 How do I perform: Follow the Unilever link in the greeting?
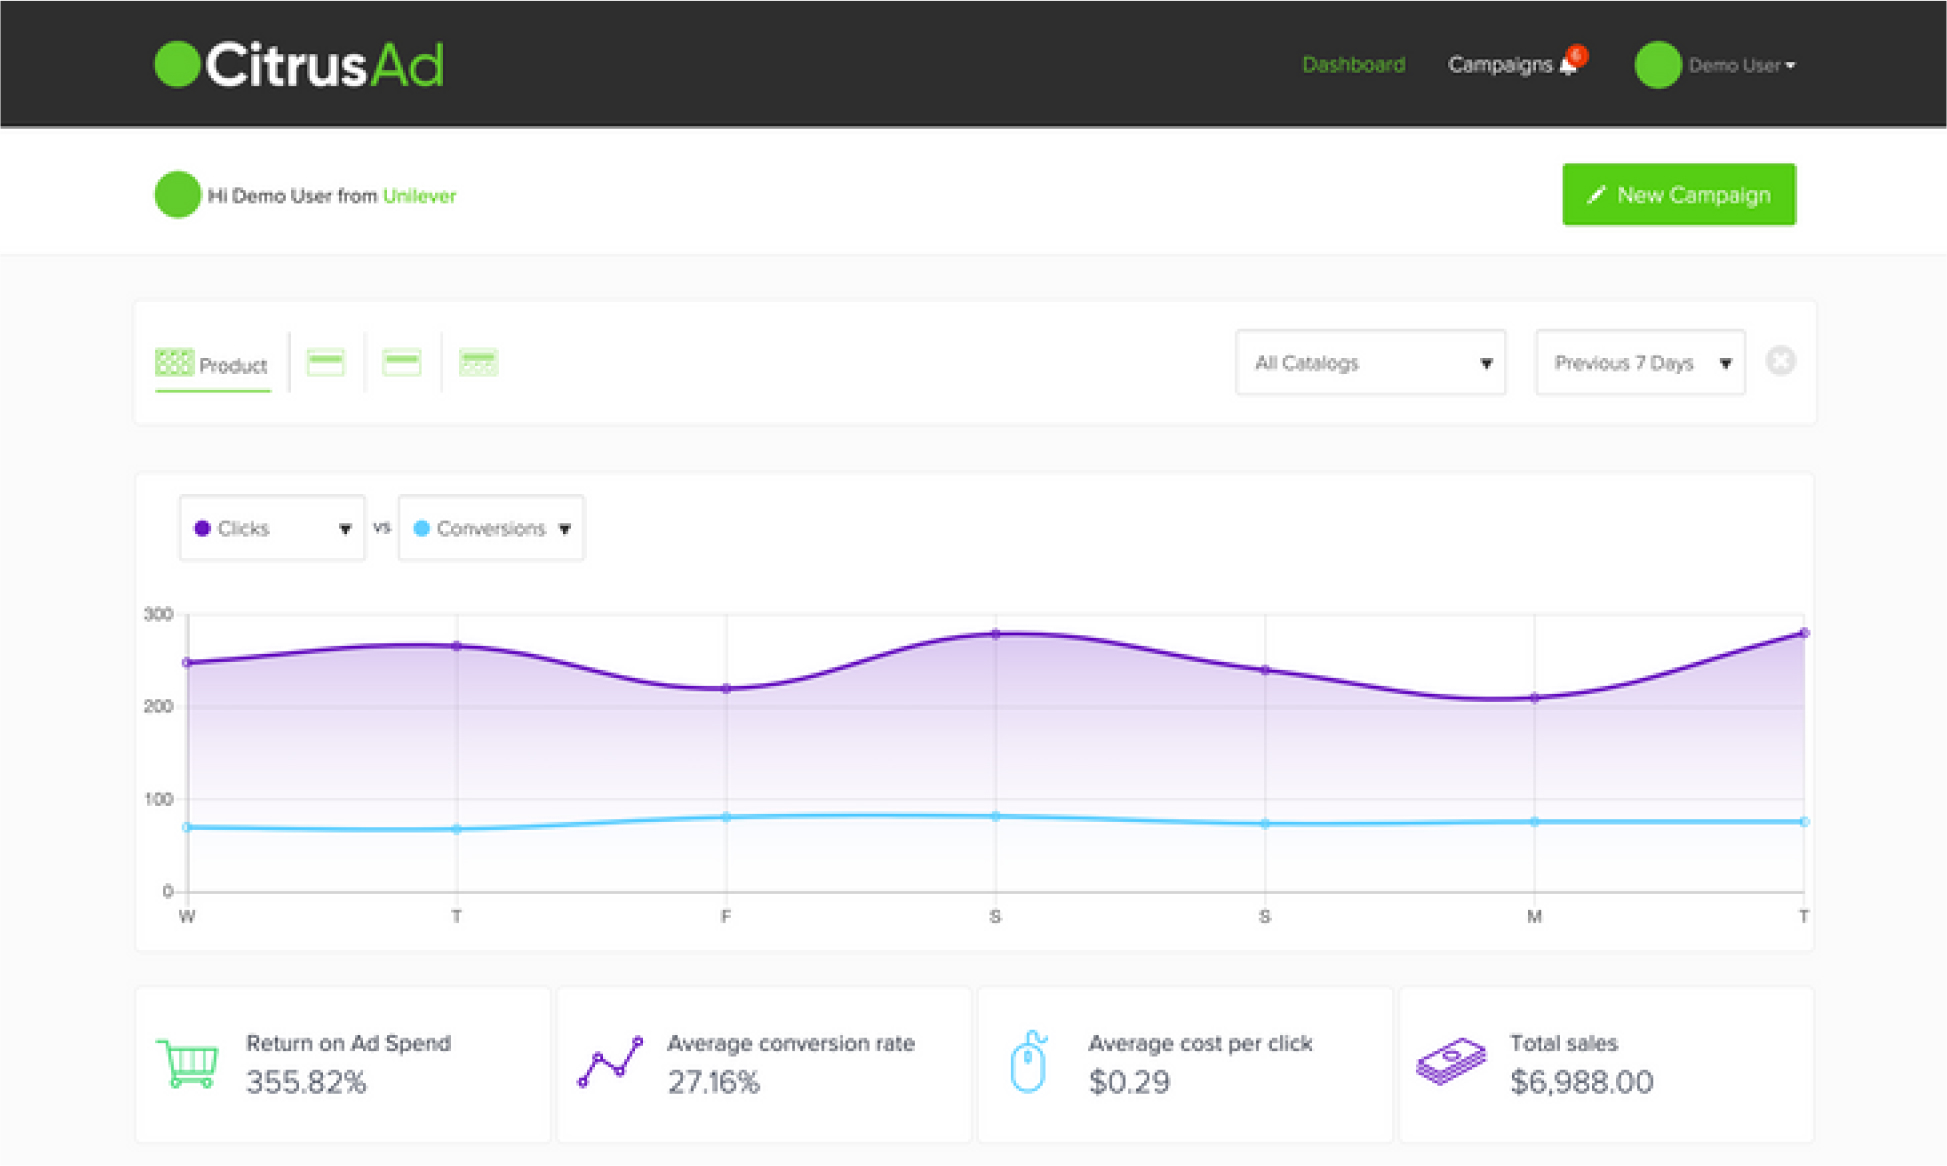pos(419,196)
